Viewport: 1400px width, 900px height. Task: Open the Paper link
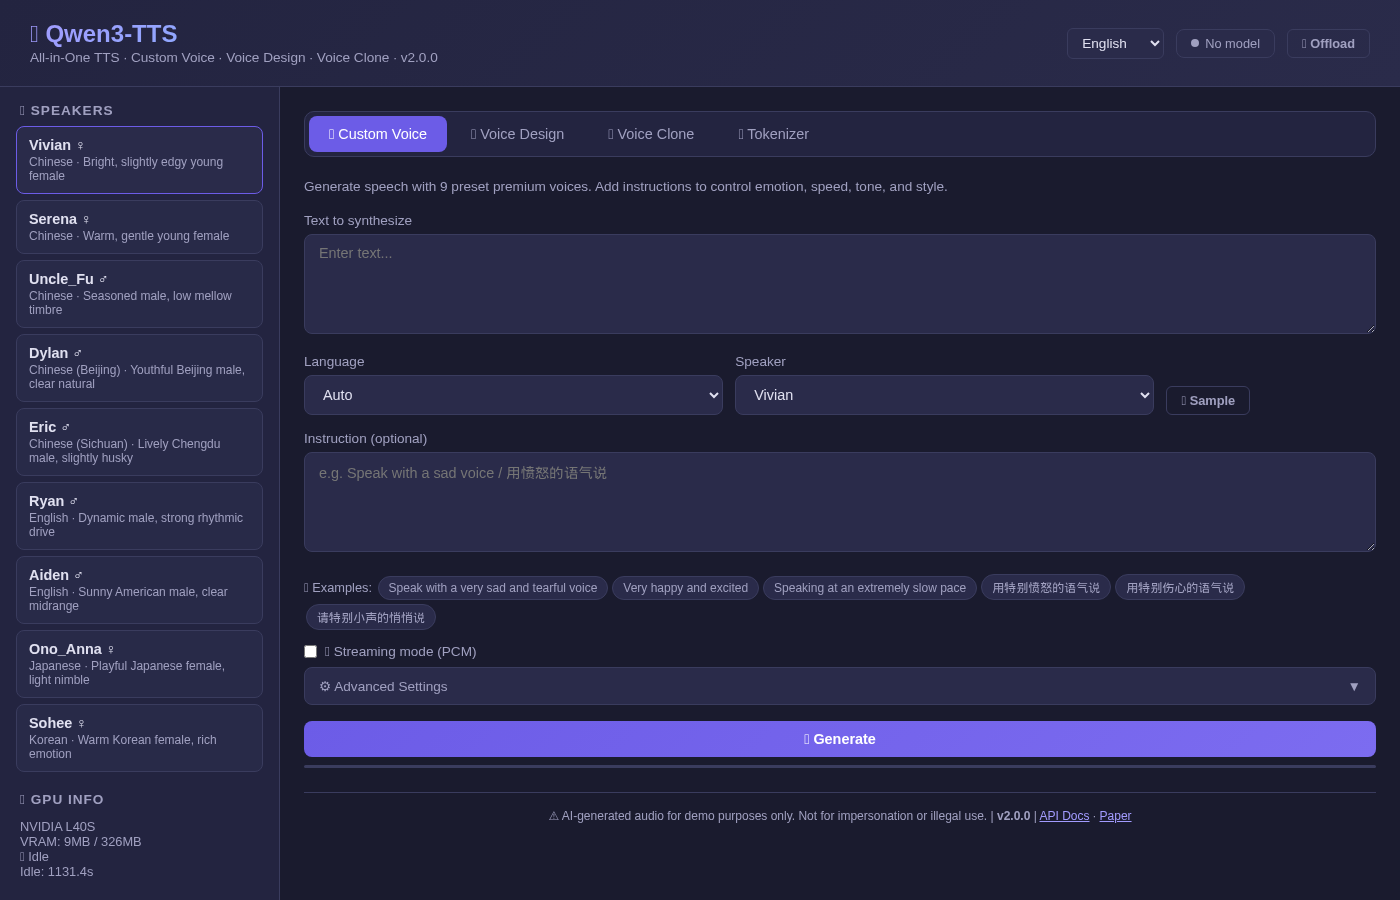(x=1115, y=816)
